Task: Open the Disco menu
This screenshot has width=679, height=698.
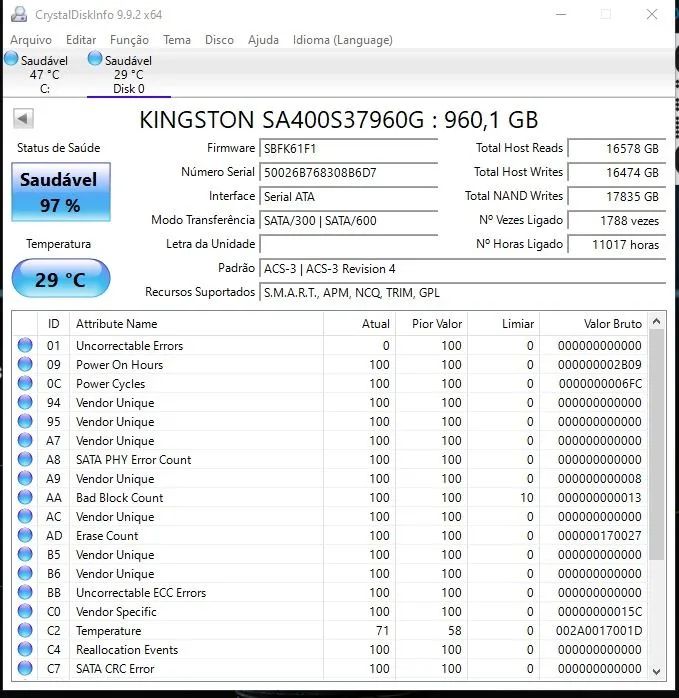Action: coord(219,40)
